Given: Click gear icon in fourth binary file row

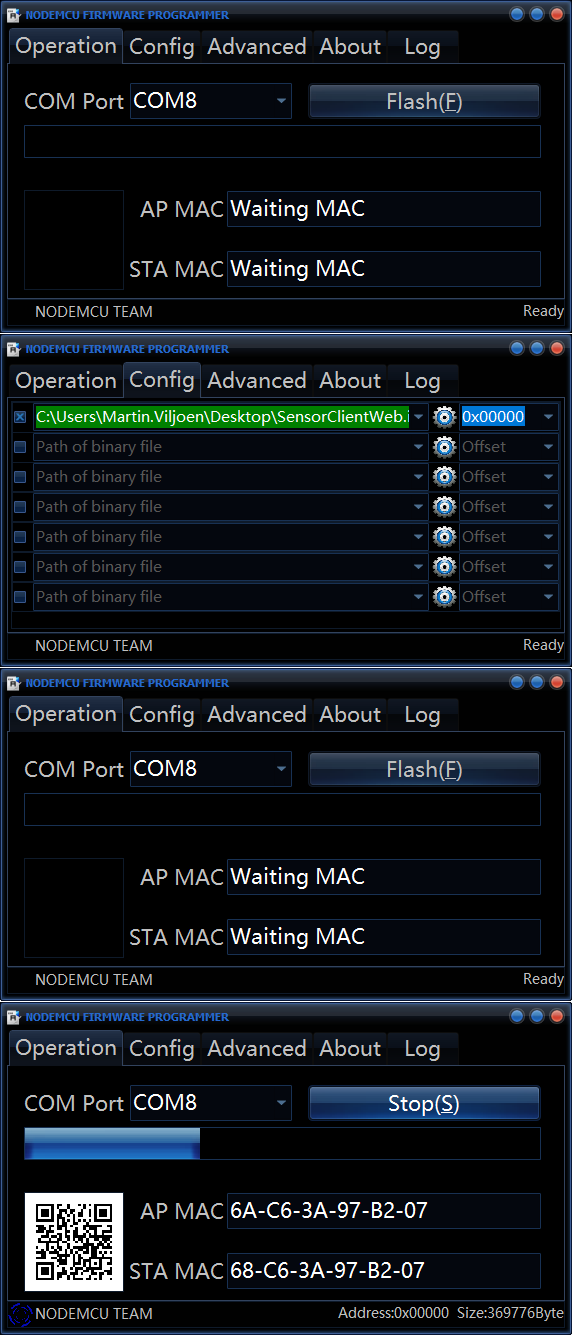Looking at the screenshot, I should [444, 507].
